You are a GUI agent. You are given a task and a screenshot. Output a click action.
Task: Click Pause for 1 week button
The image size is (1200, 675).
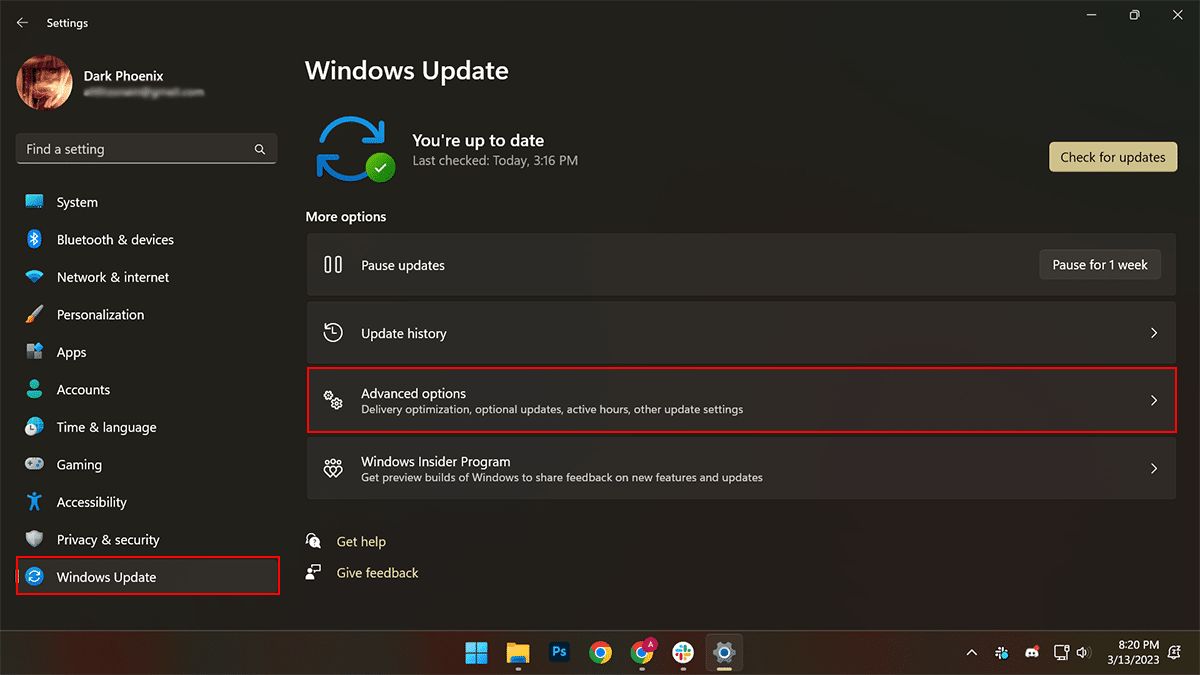pyautogui.click(x=1100, y=265)
